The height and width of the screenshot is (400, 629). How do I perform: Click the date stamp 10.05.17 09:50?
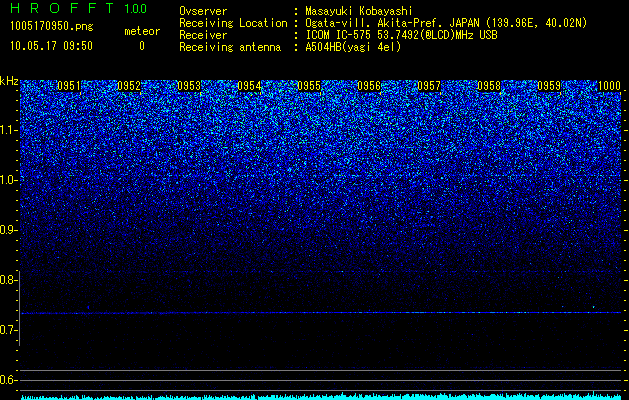coord(51,46)
